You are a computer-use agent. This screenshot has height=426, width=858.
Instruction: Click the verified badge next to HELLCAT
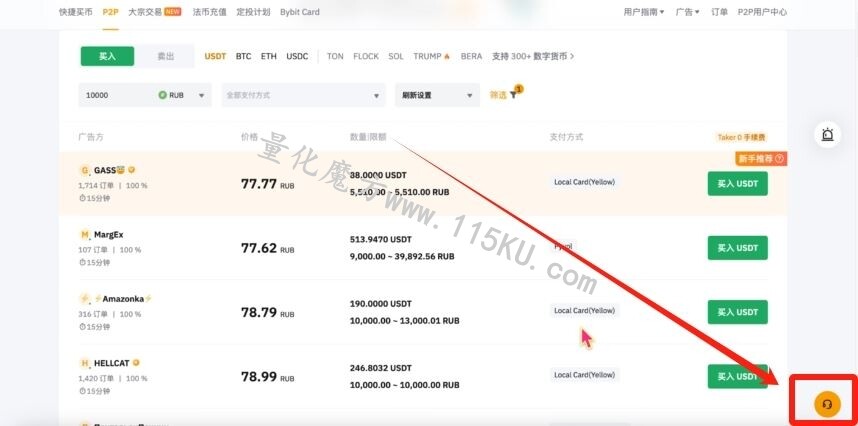coord(136,363)
